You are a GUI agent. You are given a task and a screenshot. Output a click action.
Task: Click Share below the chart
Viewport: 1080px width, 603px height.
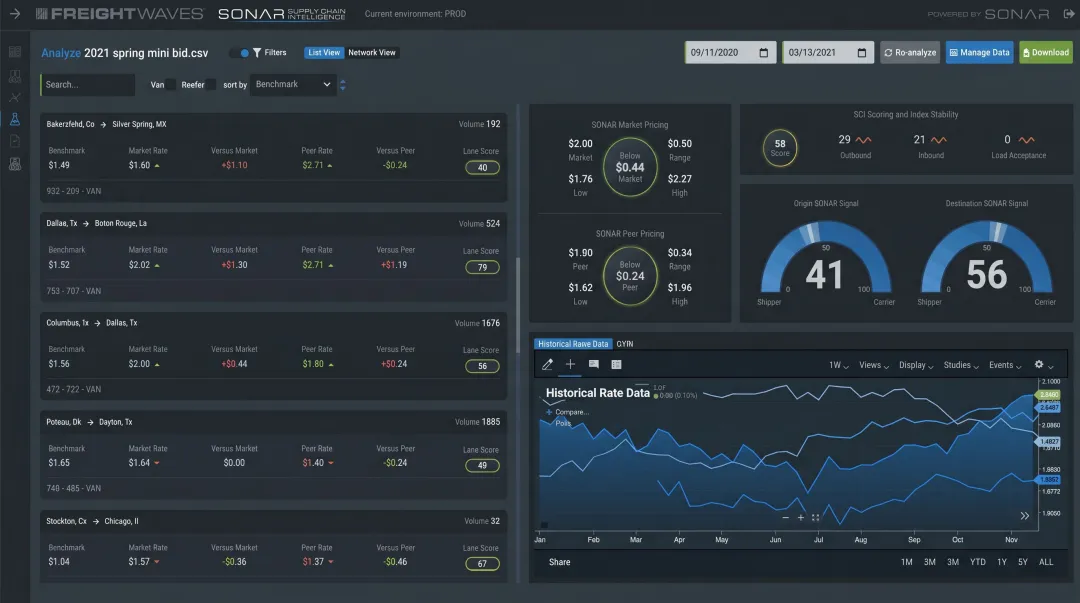click(559, 562)
